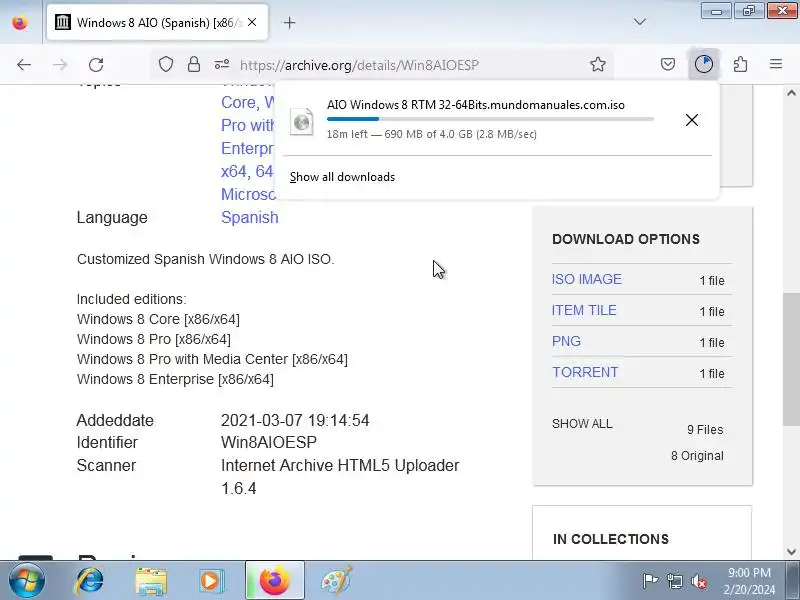Screen dimensions: 800x600
Task: Click the muted volume tray icon
Action: 699,581
